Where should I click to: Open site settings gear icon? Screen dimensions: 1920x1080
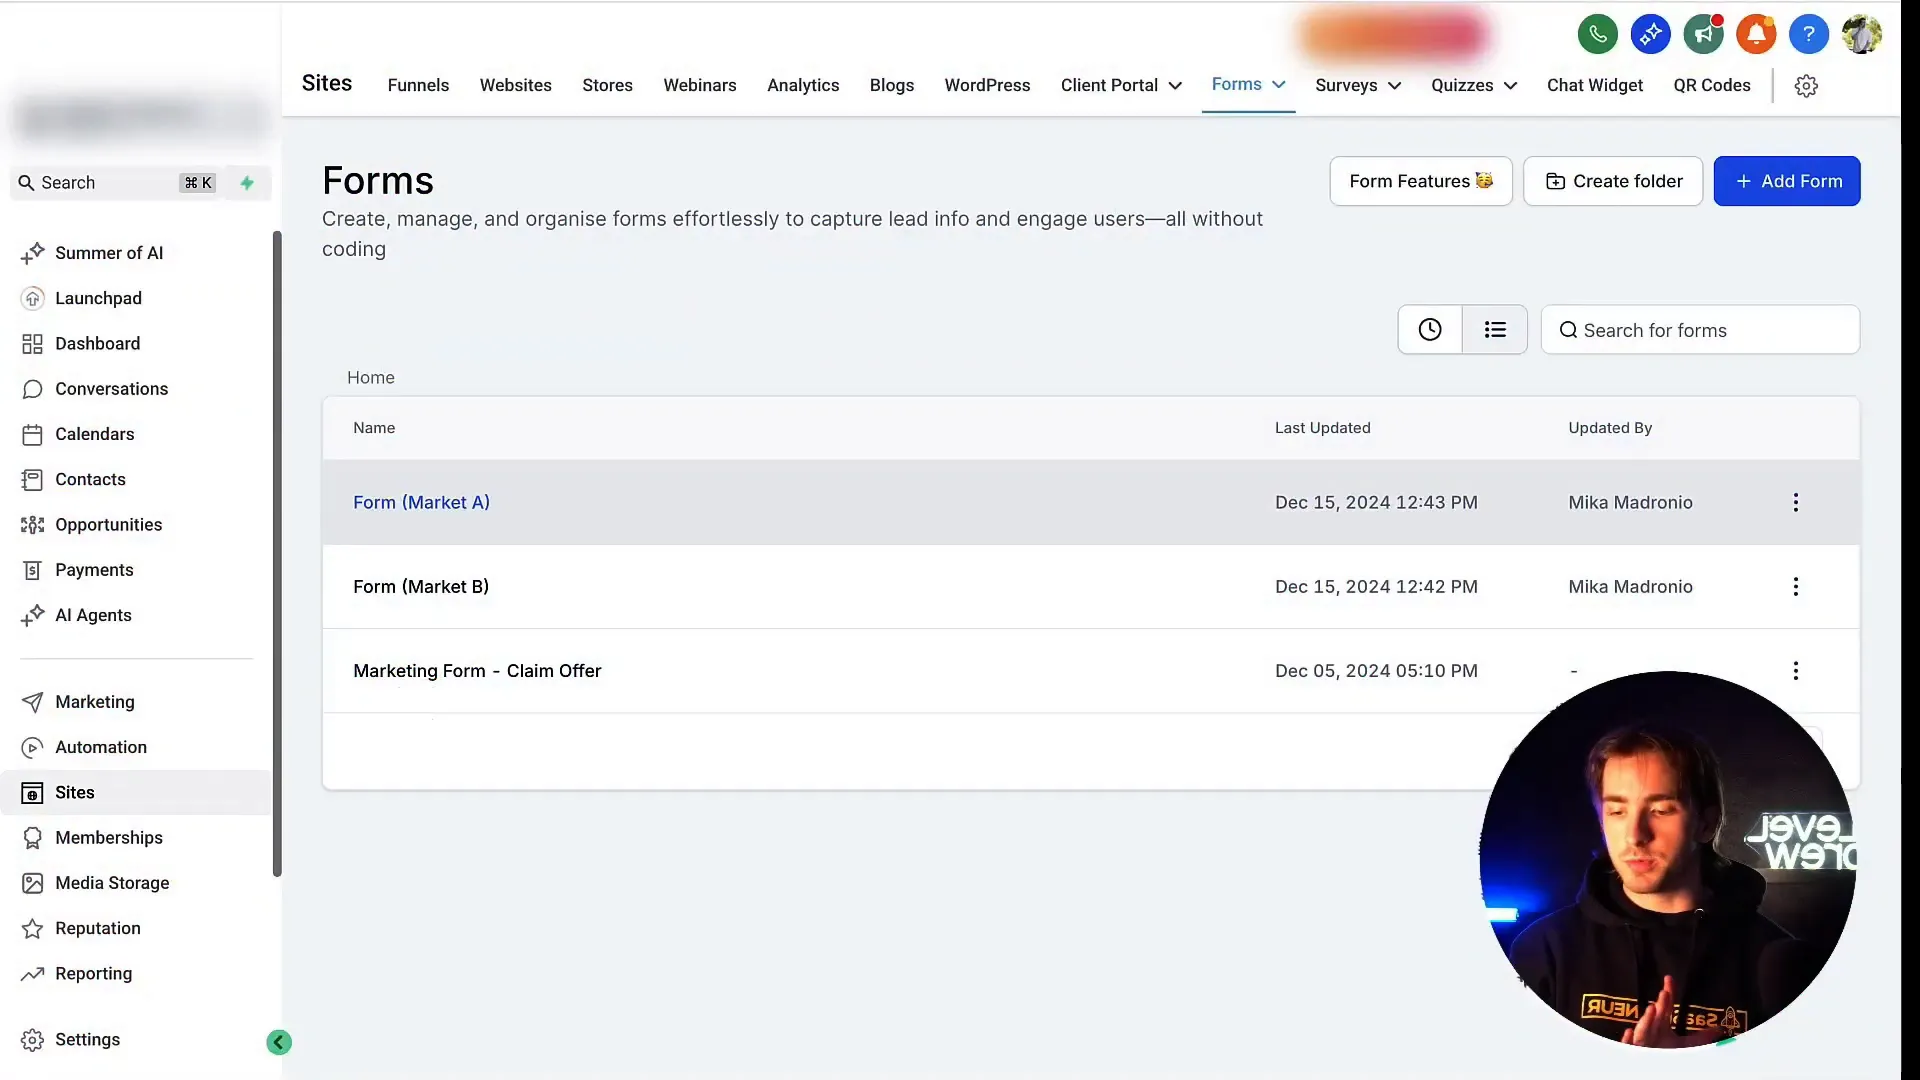click(1806, 85)
